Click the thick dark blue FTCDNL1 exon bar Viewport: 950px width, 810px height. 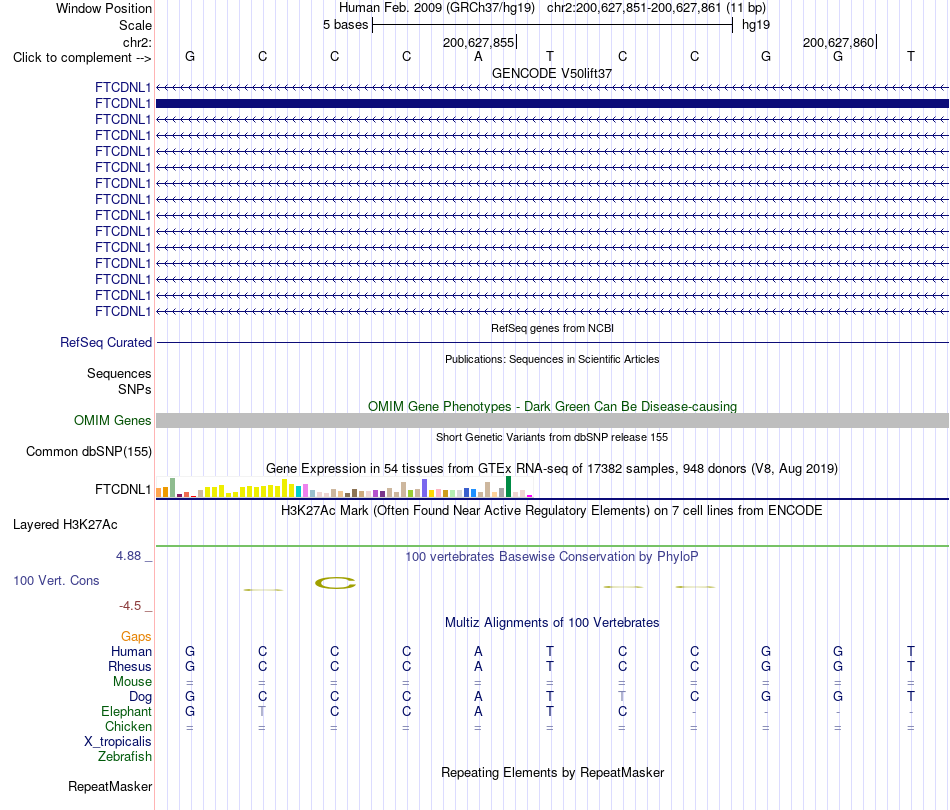(552, 104)
